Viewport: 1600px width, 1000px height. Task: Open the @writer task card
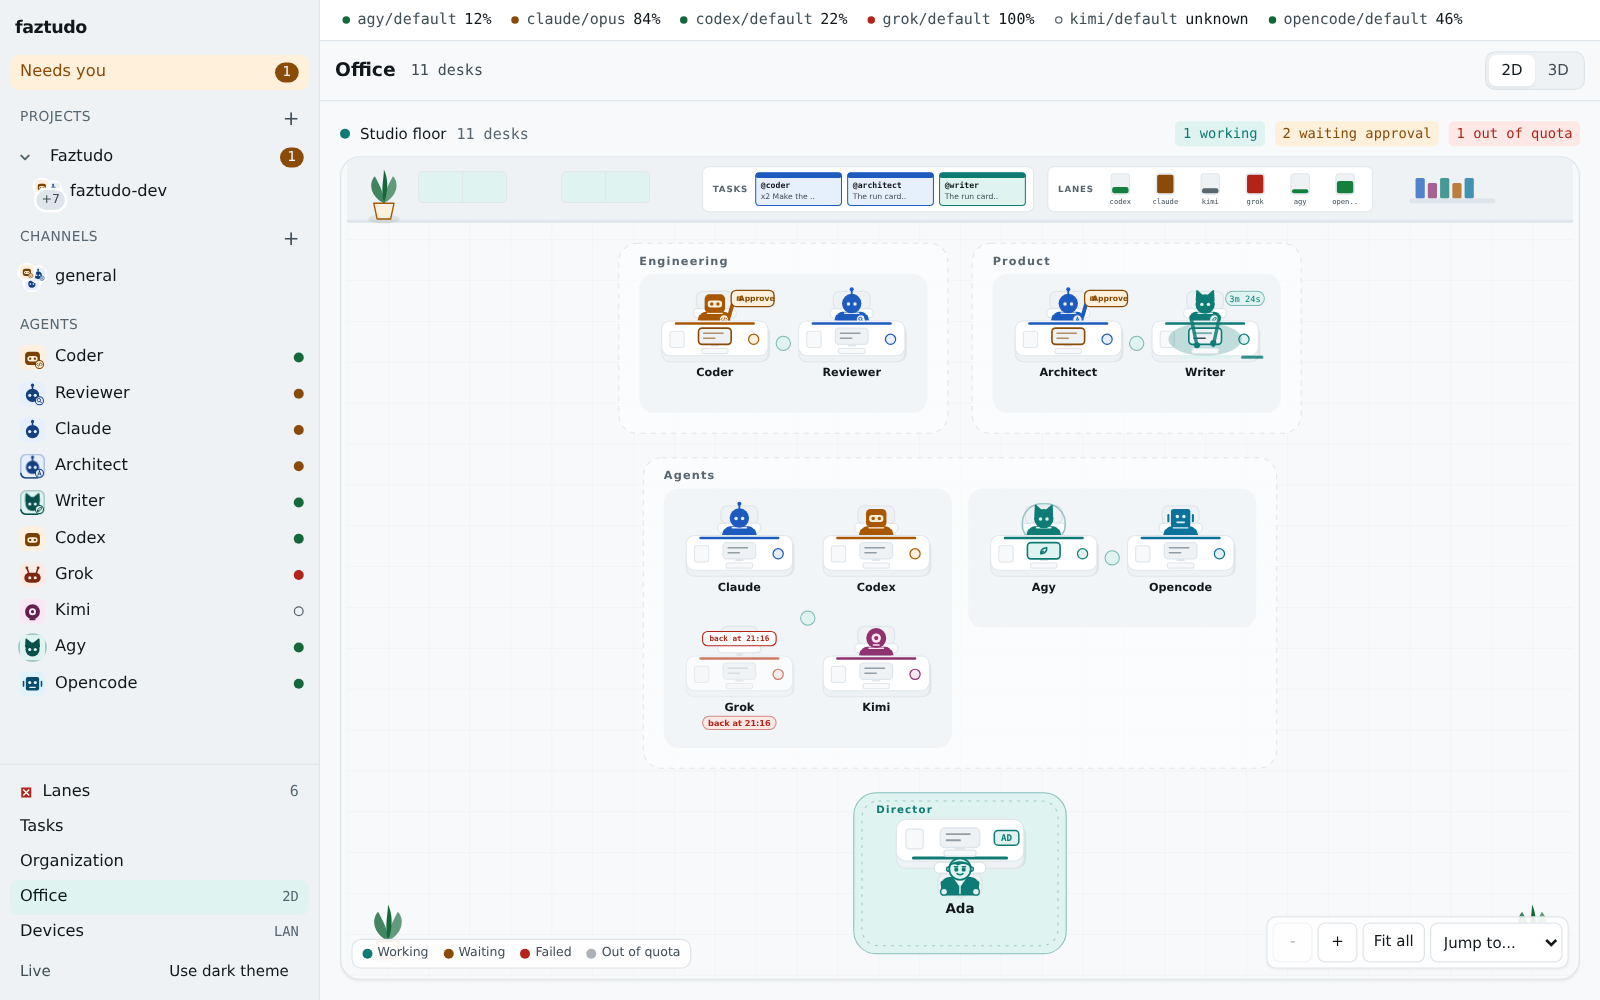[x=982, y=190]
